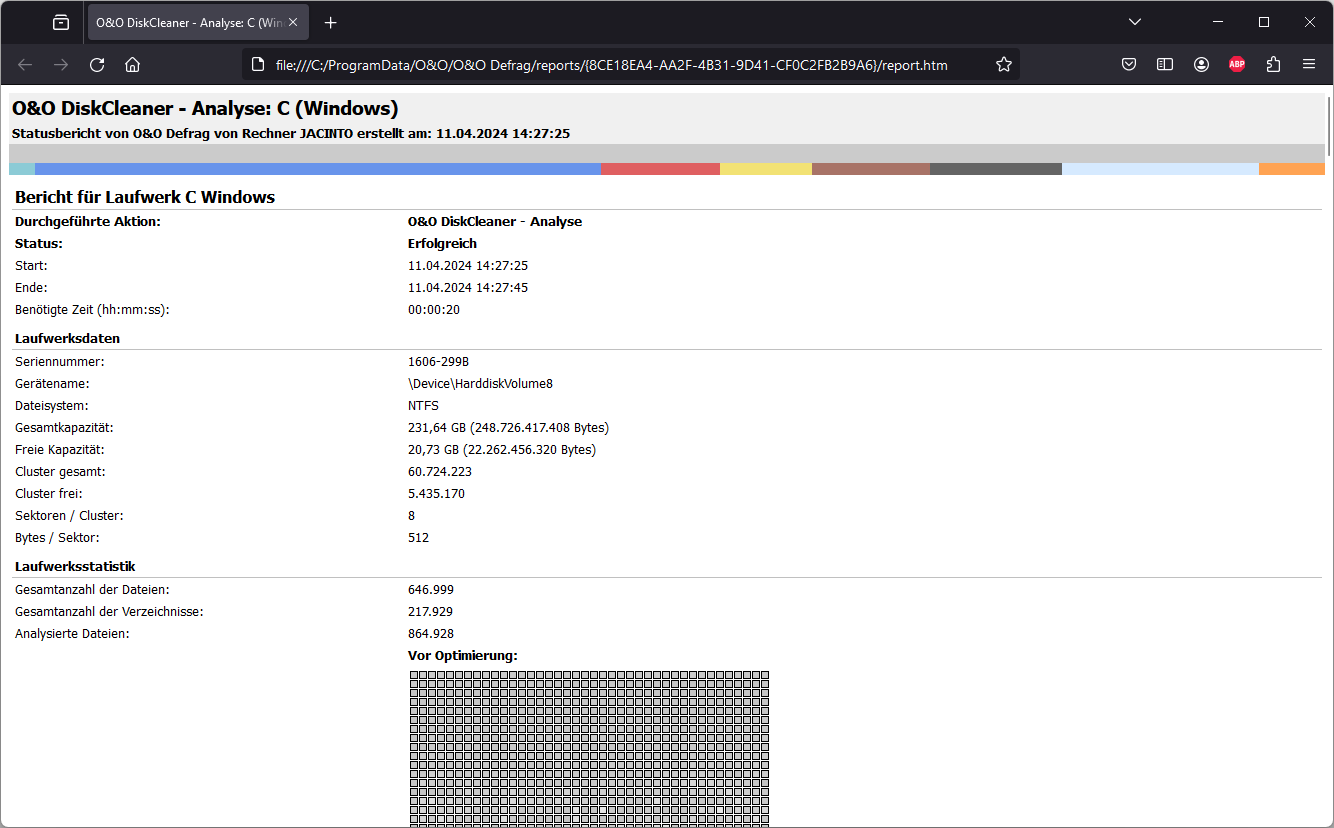Click the blue segment of the color bar
The image size is (1334, 828).
[318, 169]
